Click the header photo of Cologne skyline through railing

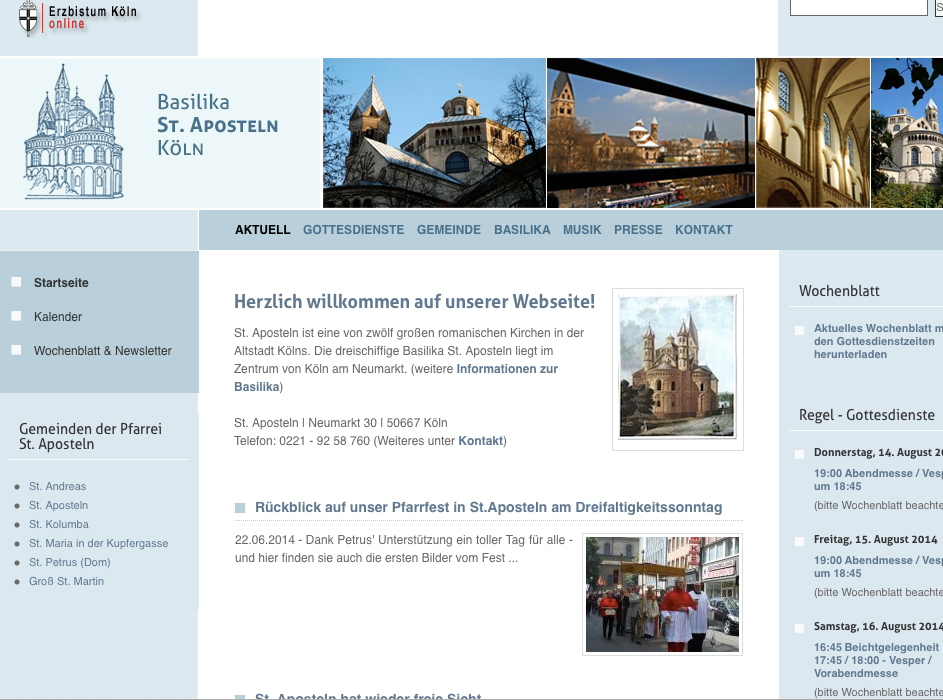click(x=651, y=133)
